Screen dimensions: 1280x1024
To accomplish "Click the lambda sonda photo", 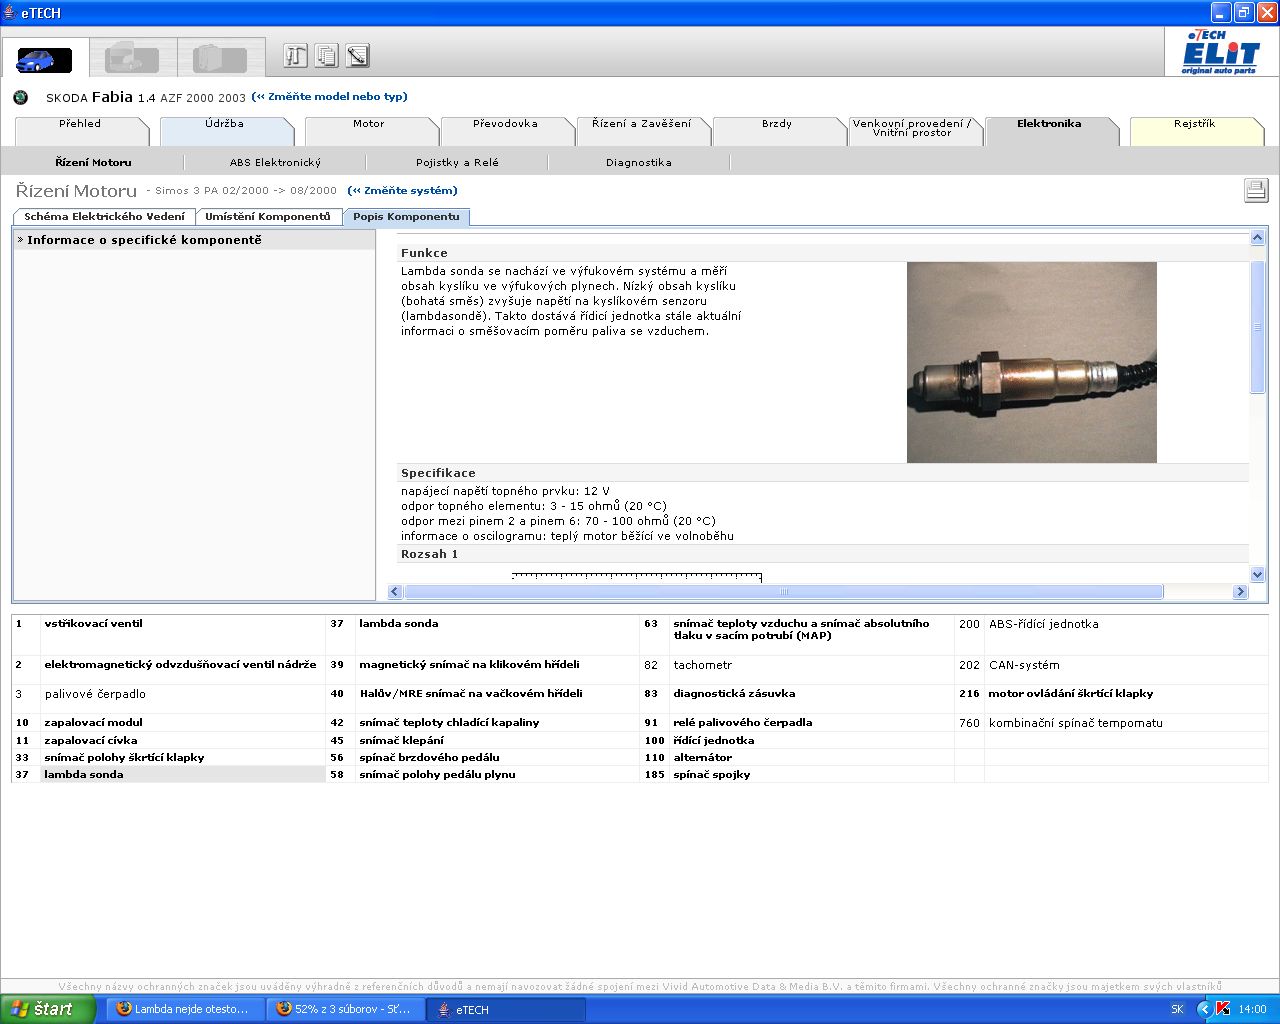I will click(x=1031, y=362).
